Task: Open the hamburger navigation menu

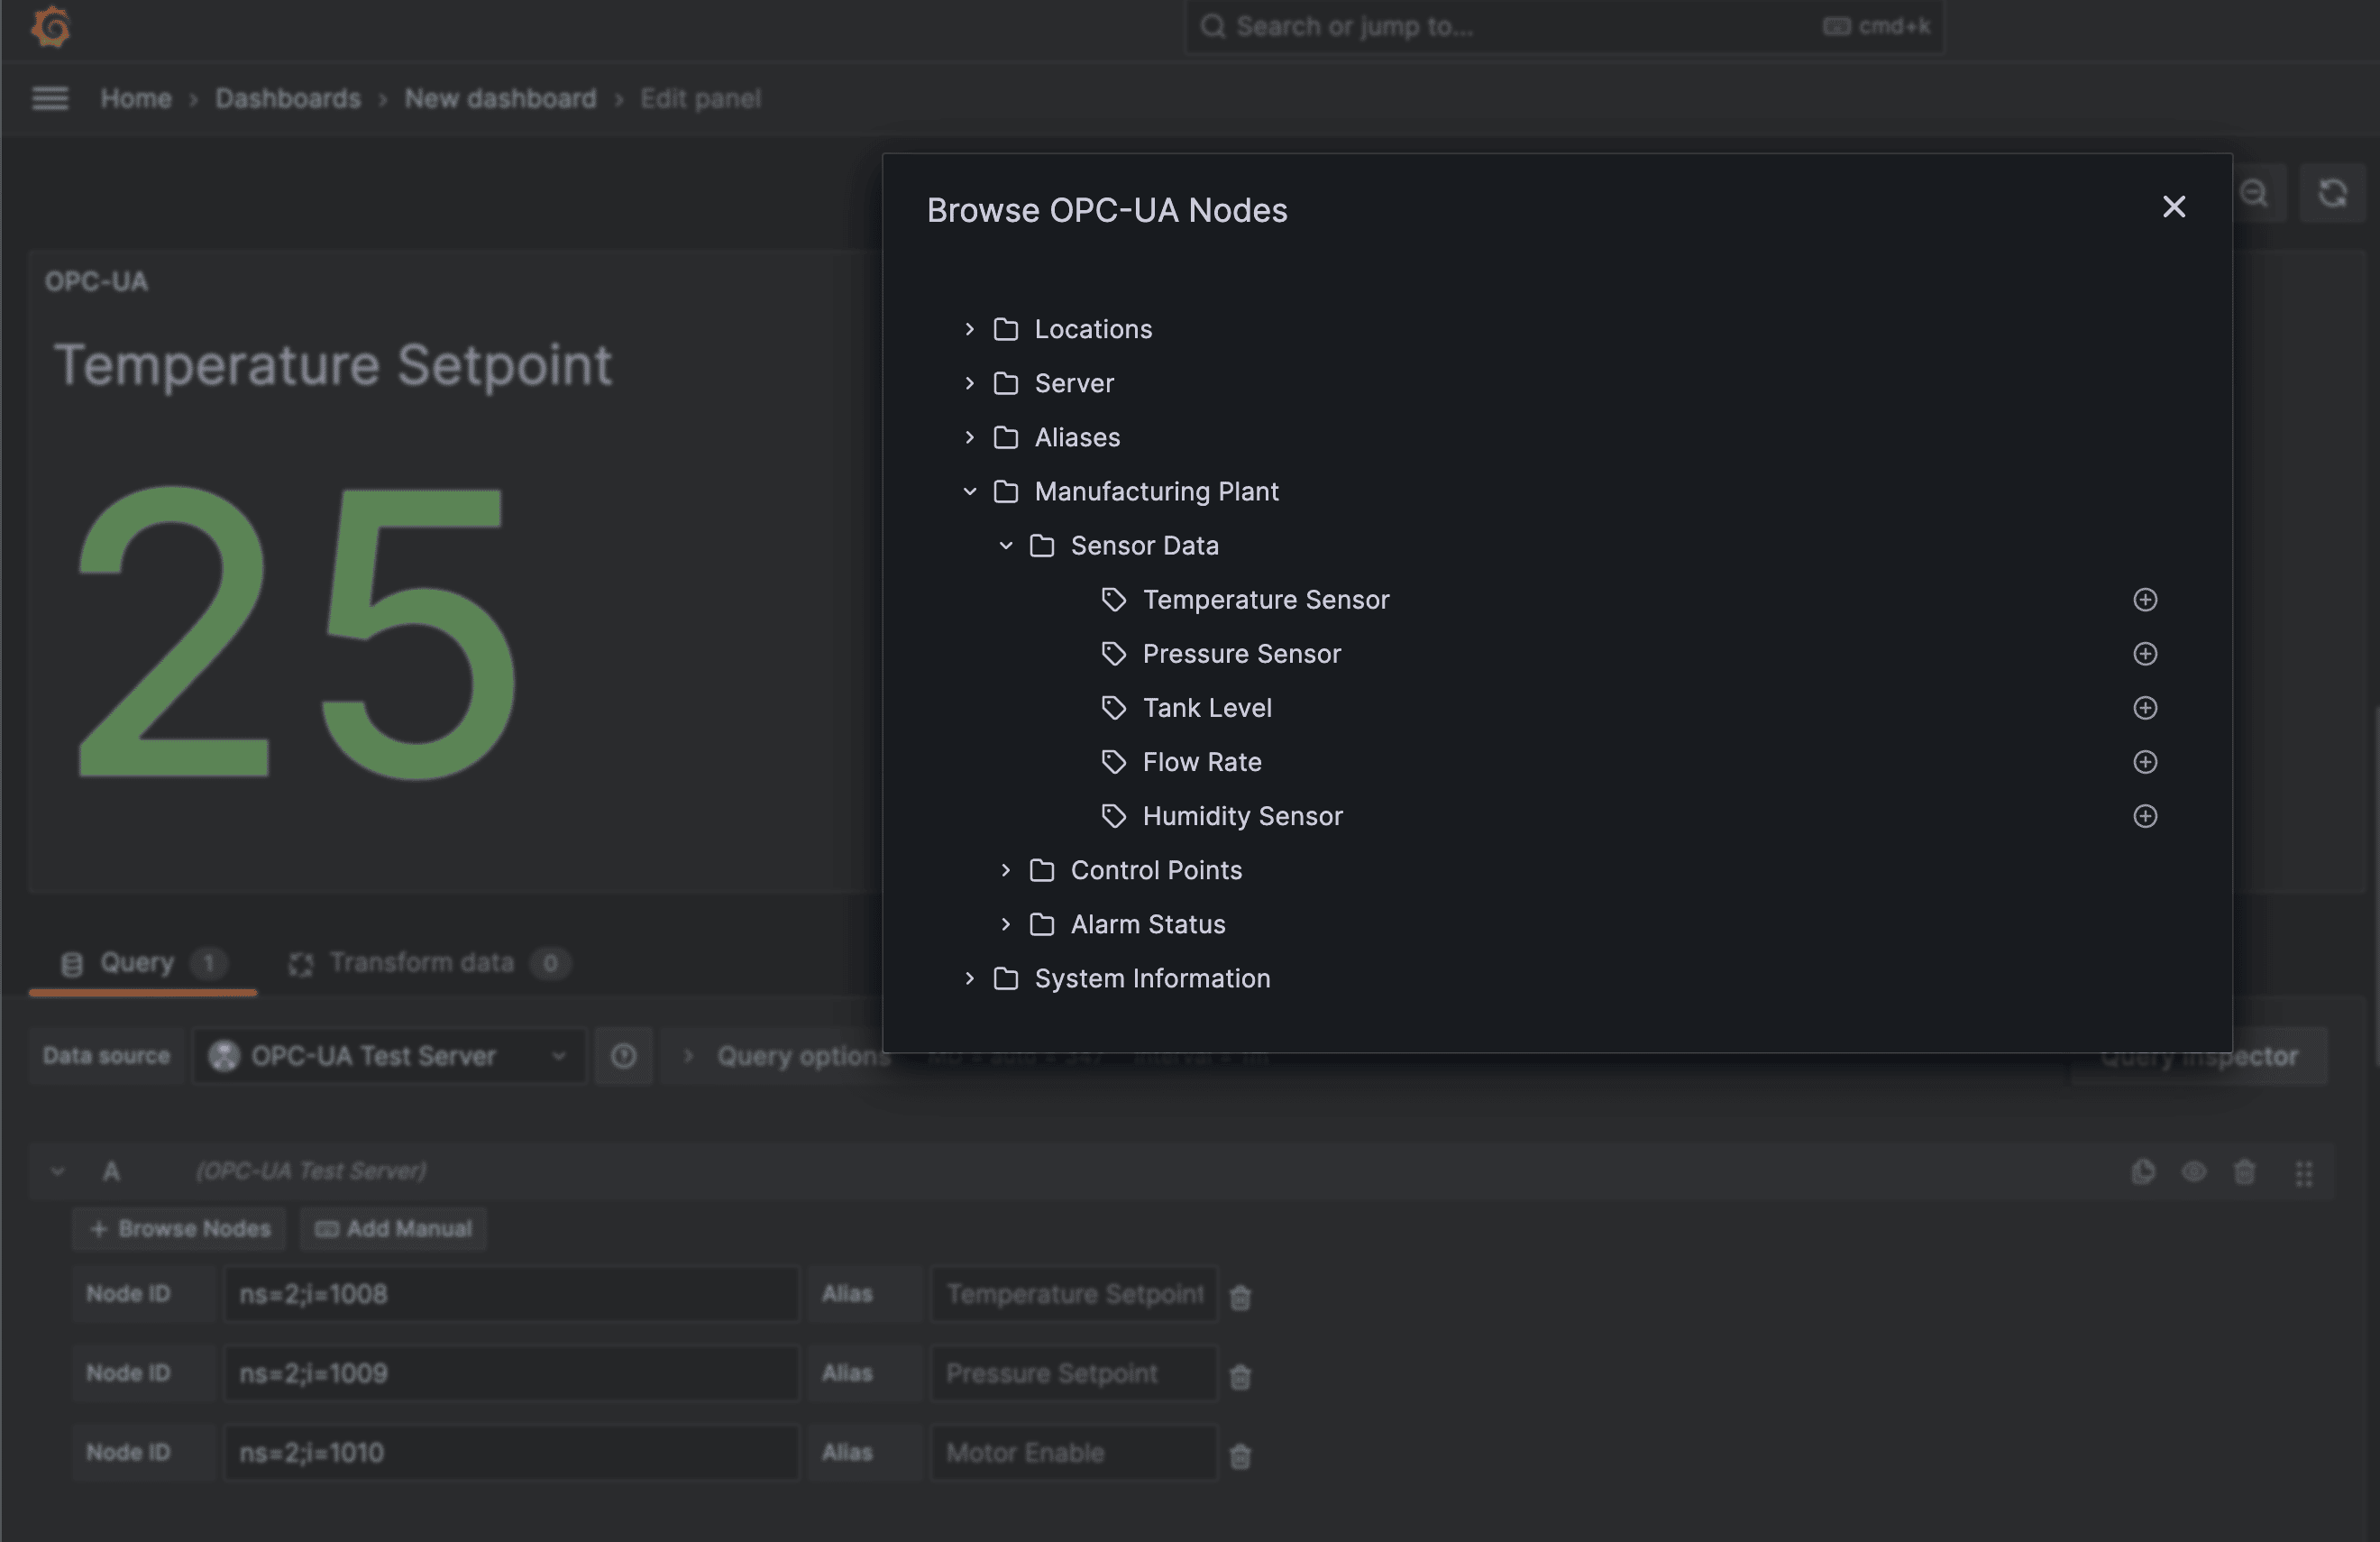Action: pyautogui.click(x=50, y=98)
